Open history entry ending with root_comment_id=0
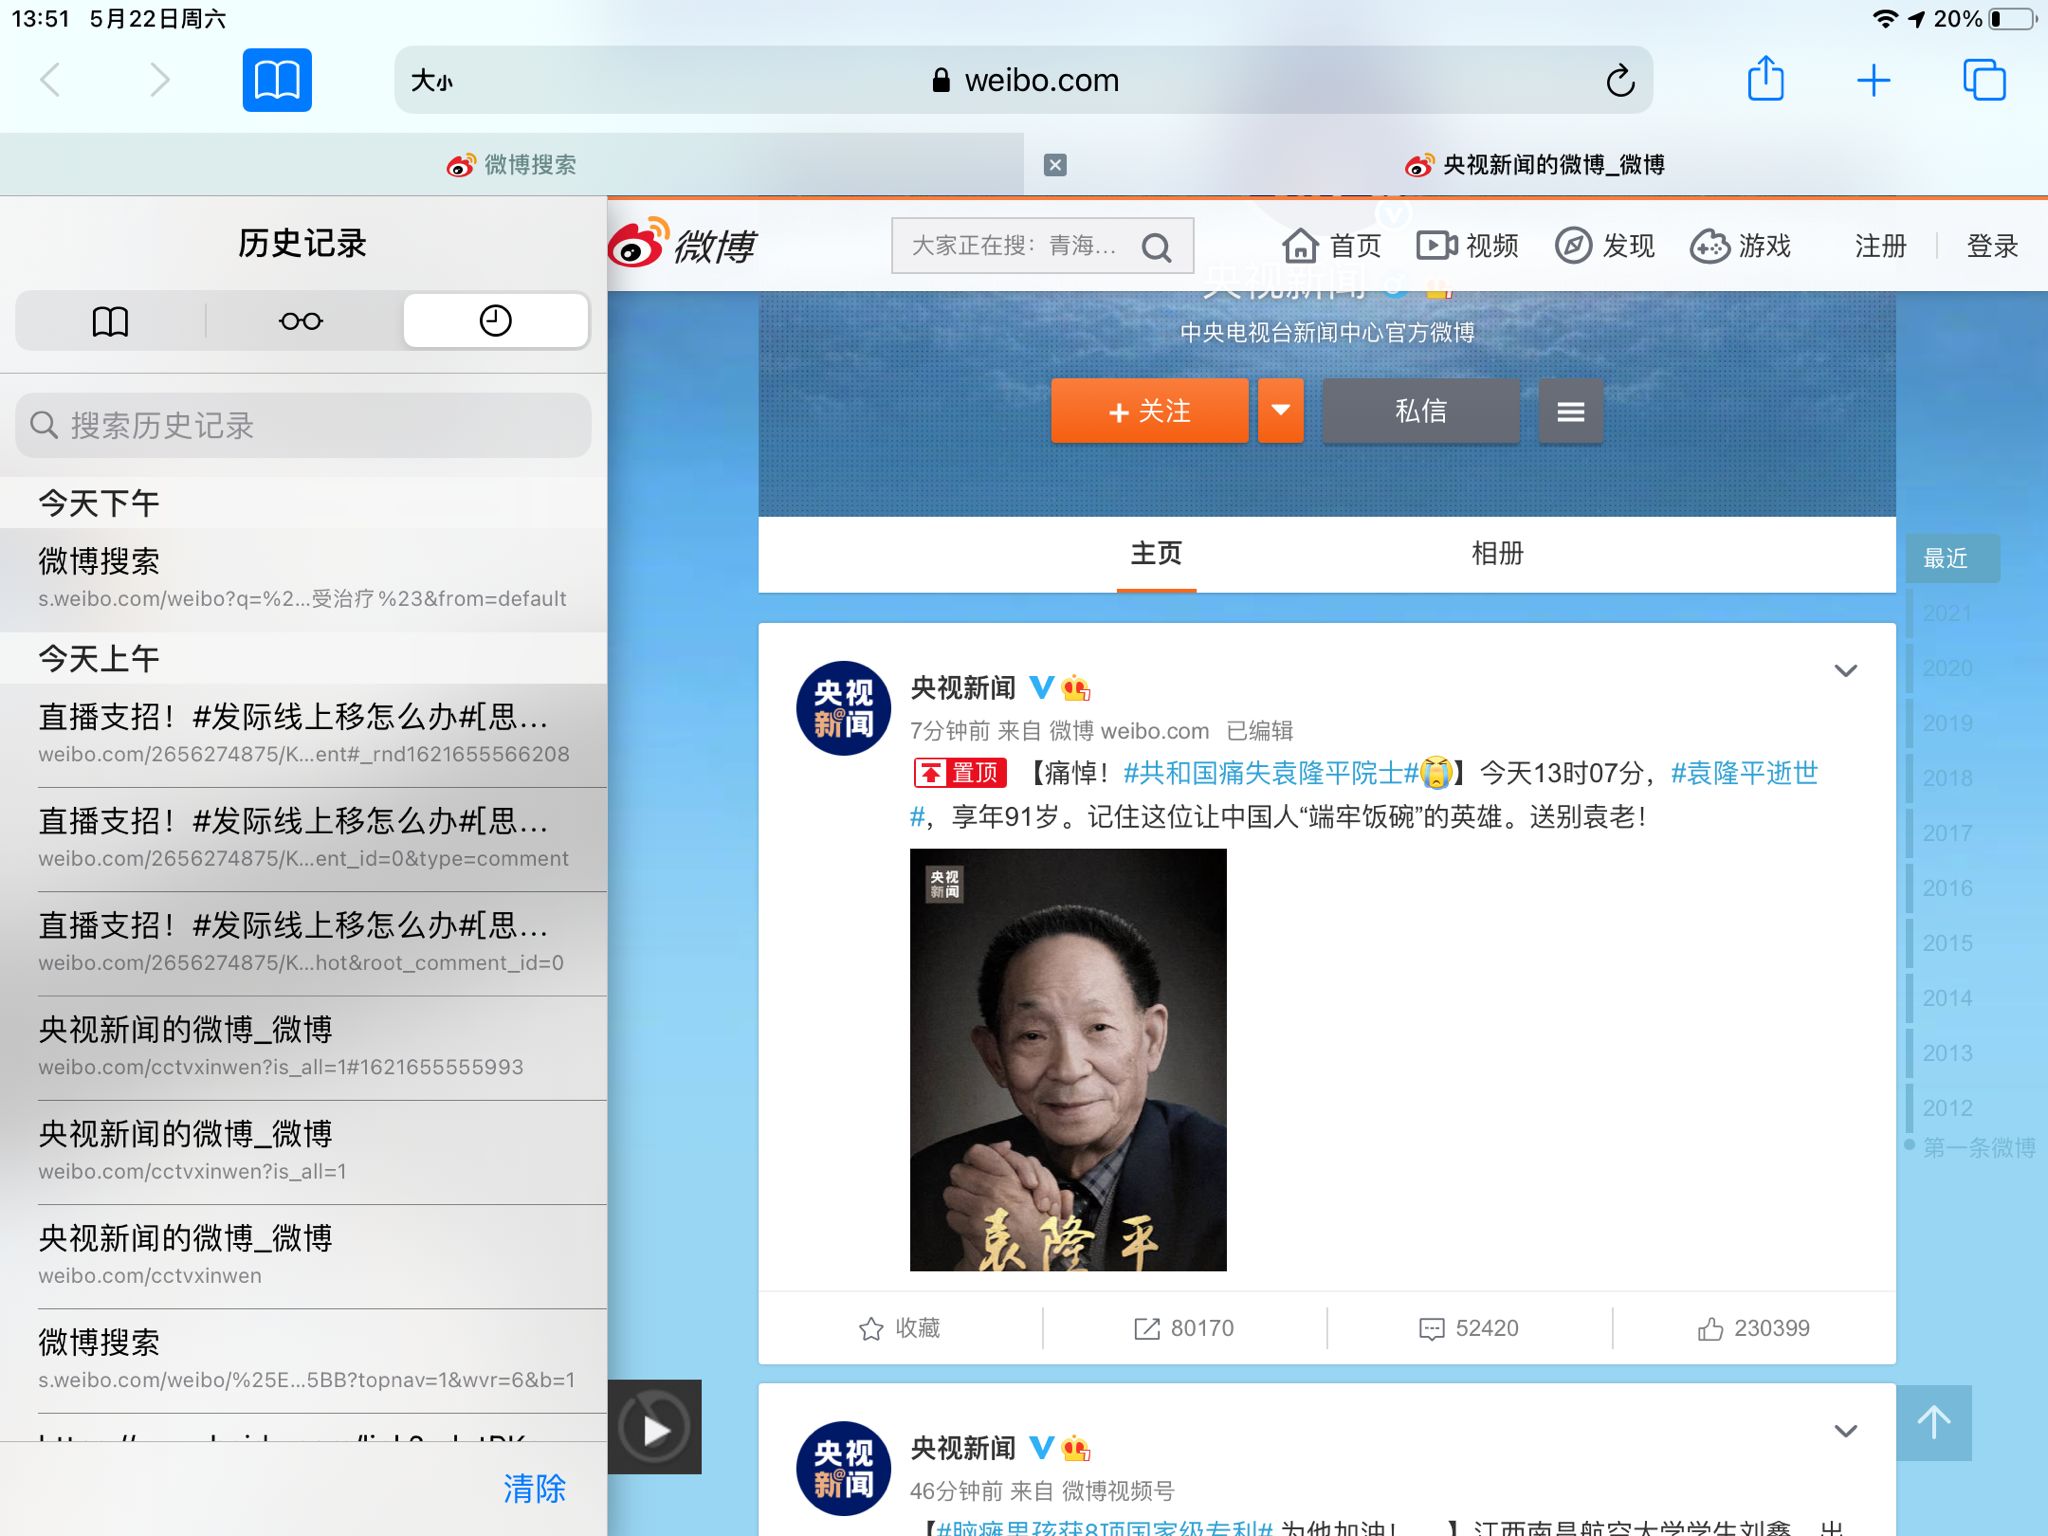Screen dimensions: 2048x1536 (x=303, y=943)
